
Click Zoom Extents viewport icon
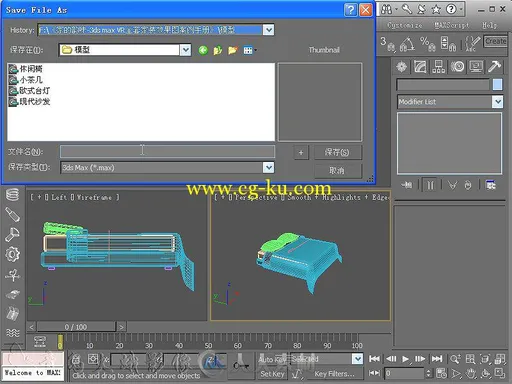click(x=485, y=359)
